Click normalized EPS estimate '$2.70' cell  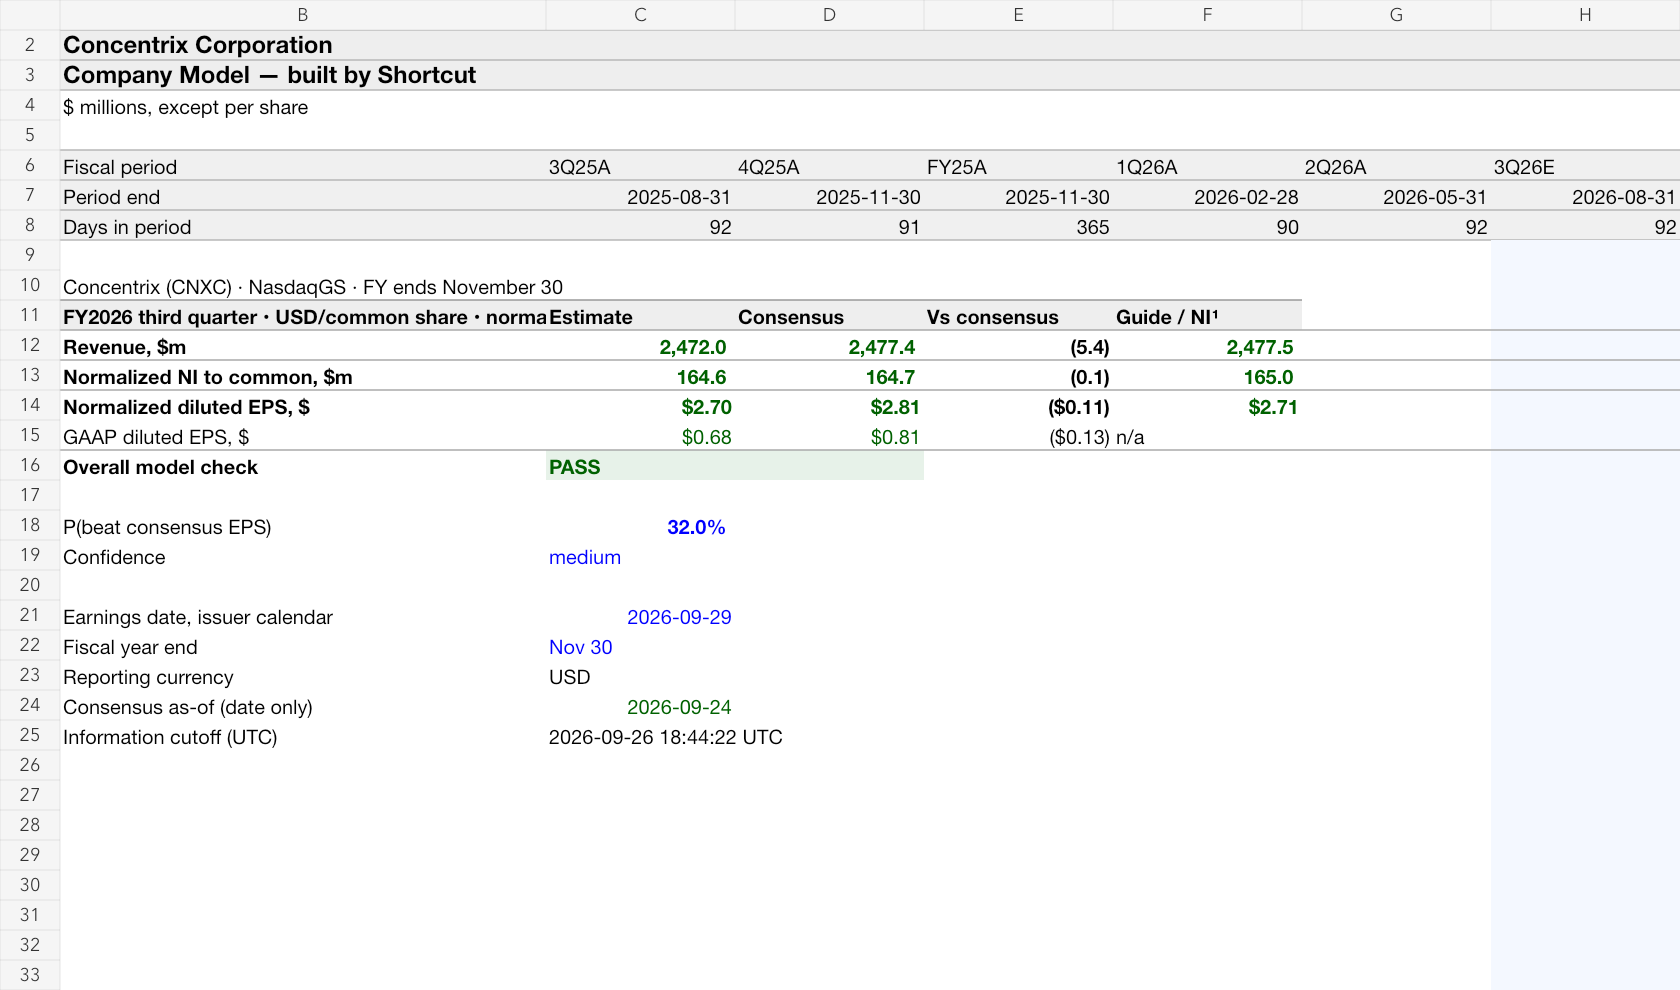pos(640,406)
